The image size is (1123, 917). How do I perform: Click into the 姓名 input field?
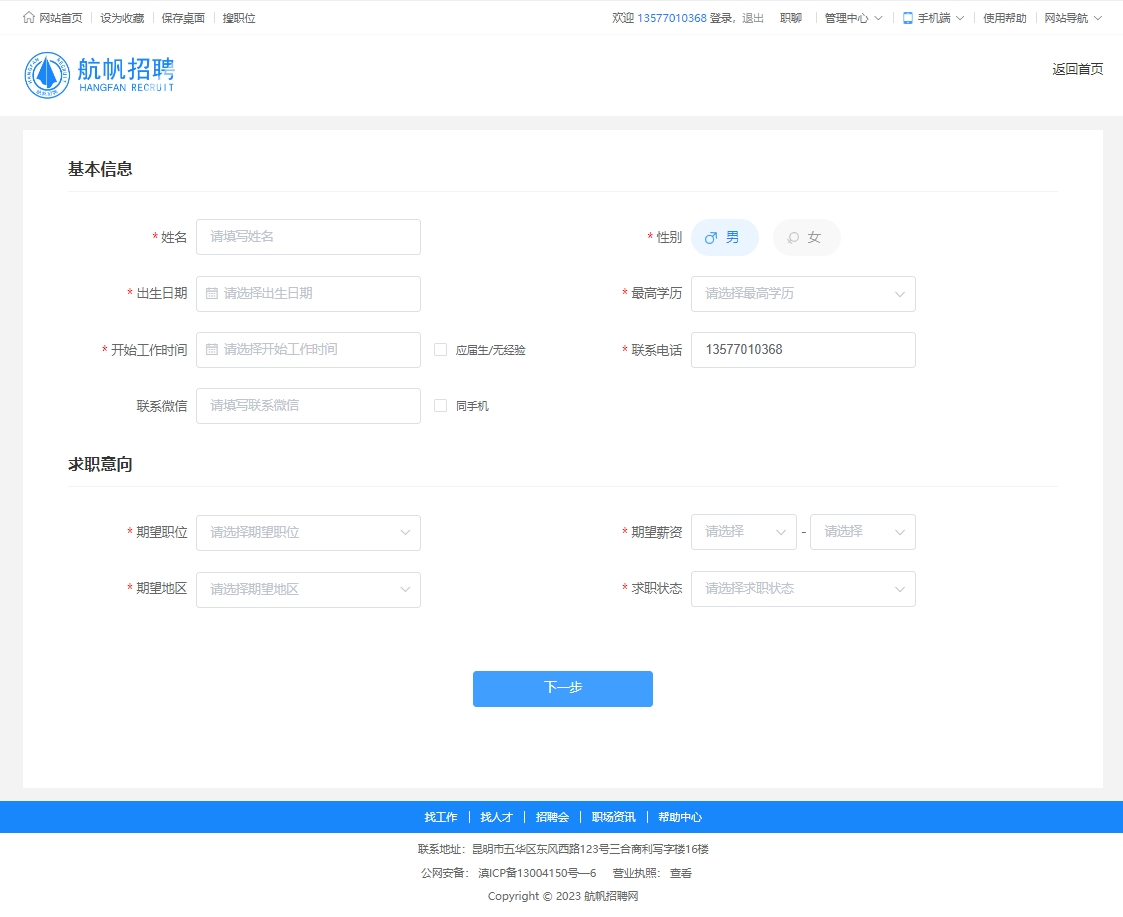tap(308, 237)
